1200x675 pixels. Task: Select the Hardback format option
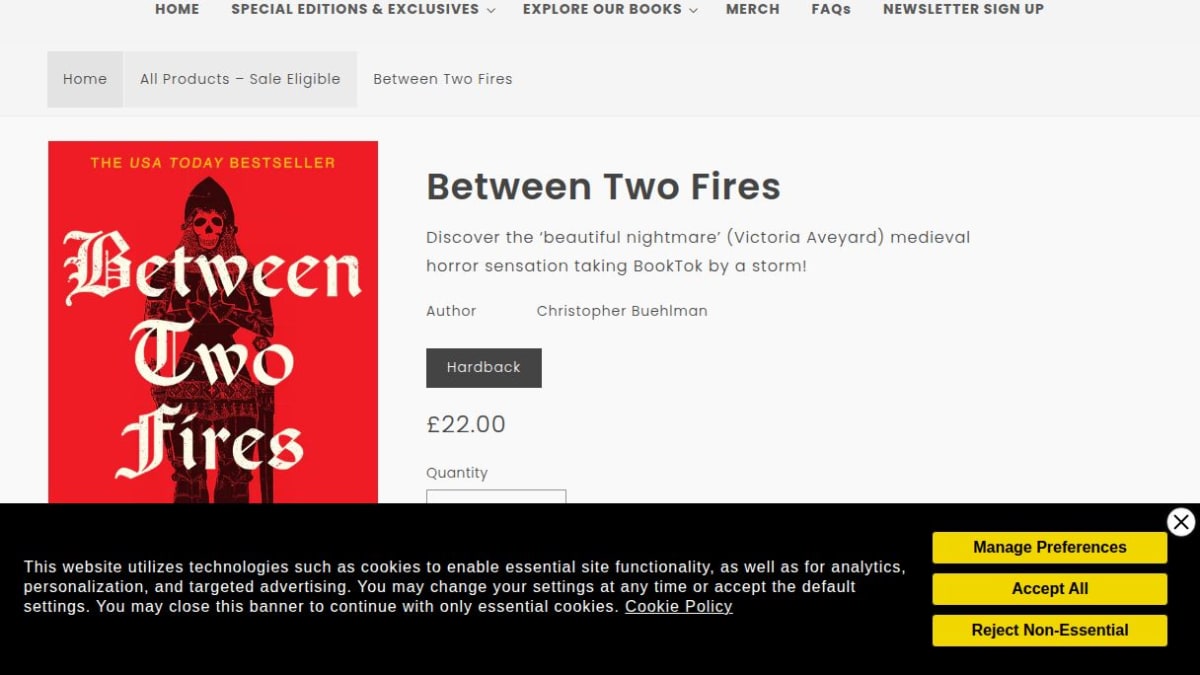tap(484, 368)
